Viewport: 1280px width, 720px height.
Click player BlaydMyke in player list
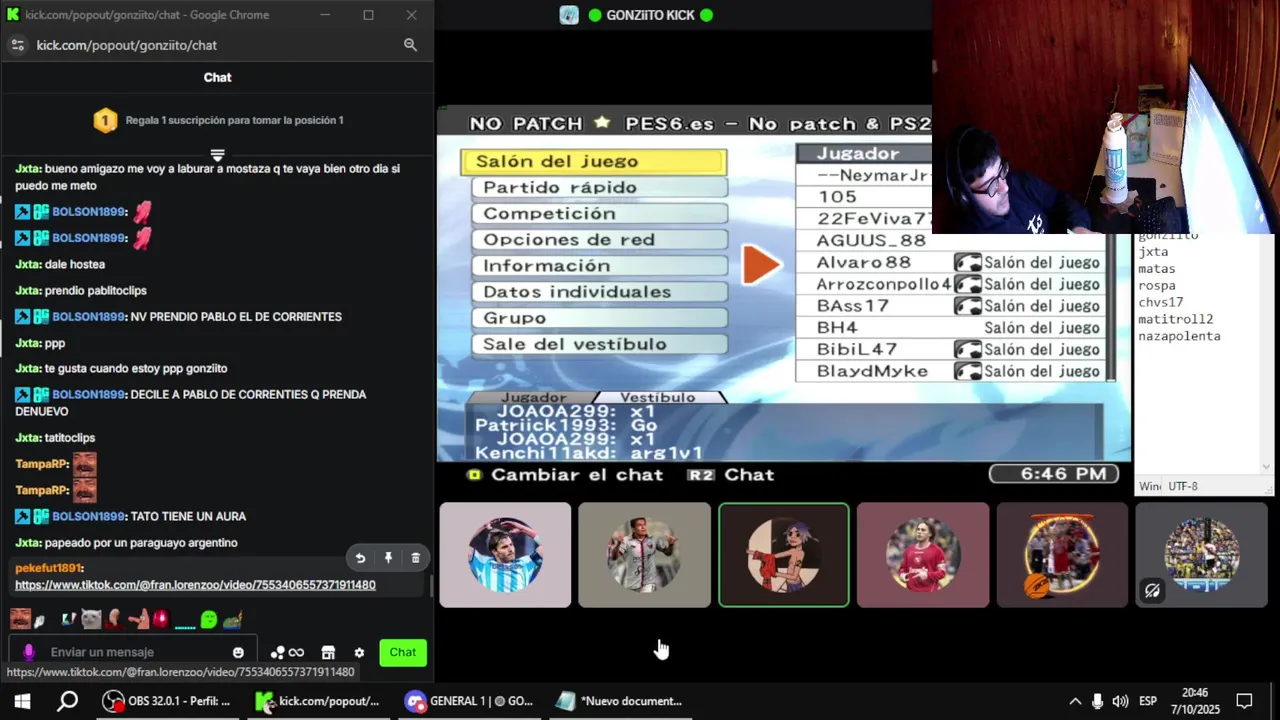(x=872, y=371)
